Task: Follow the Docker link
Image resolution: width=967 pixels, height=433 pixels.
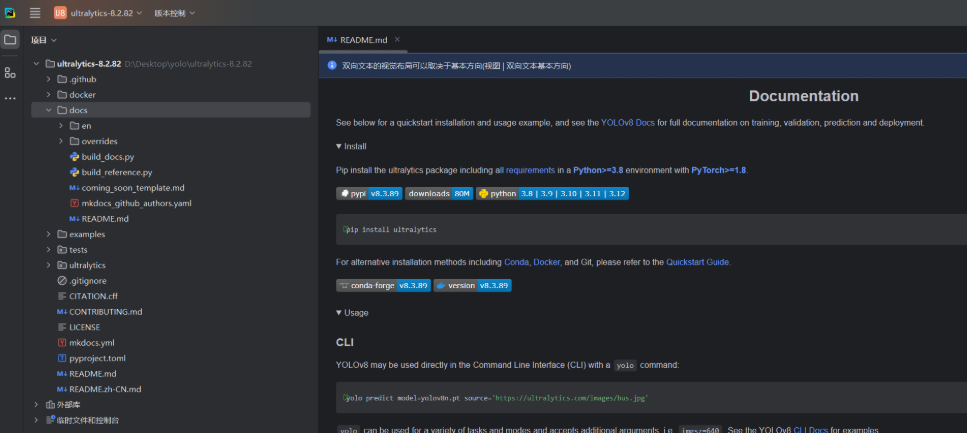Action: point(546,262)
